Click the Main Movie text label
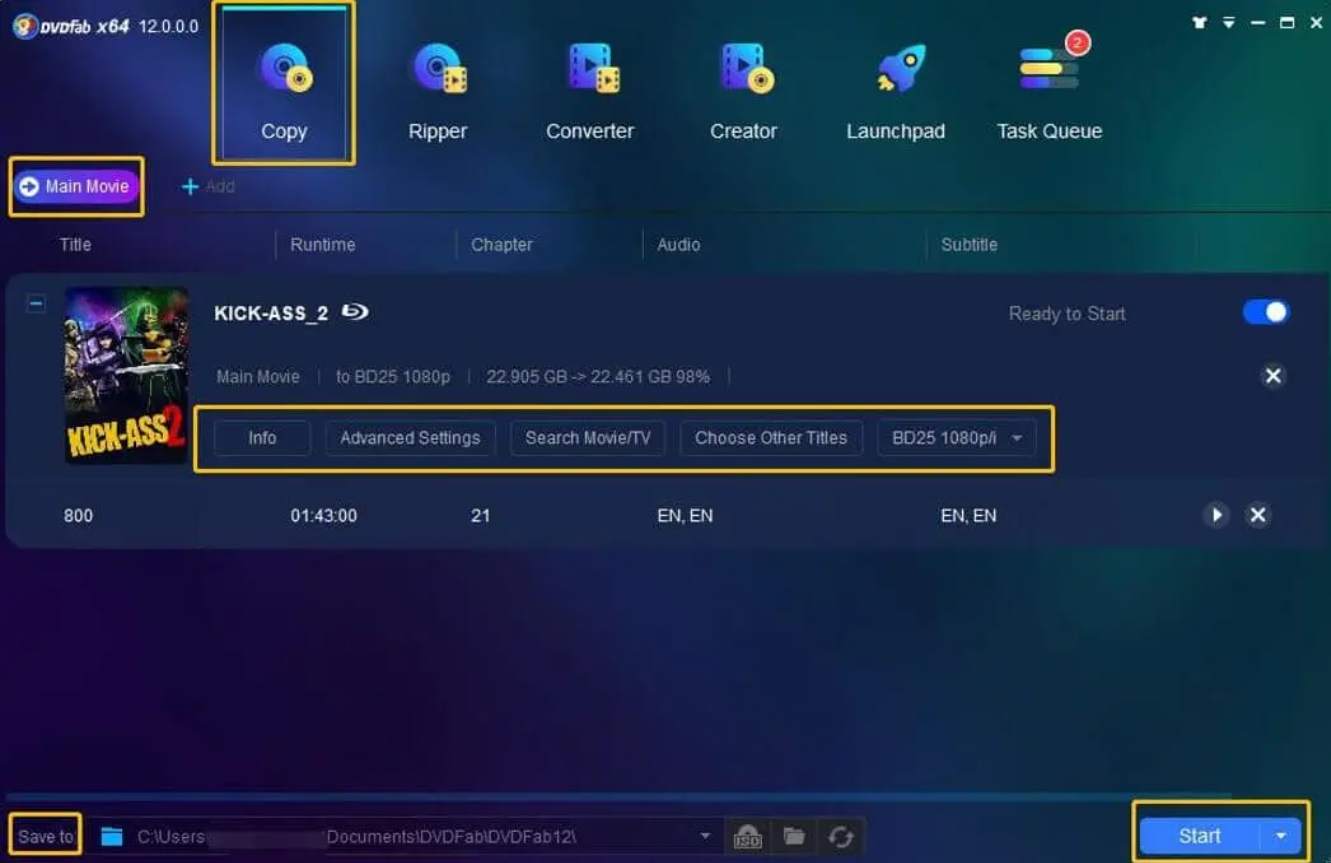The image size is (1331, 863). (x=258, y=377)
